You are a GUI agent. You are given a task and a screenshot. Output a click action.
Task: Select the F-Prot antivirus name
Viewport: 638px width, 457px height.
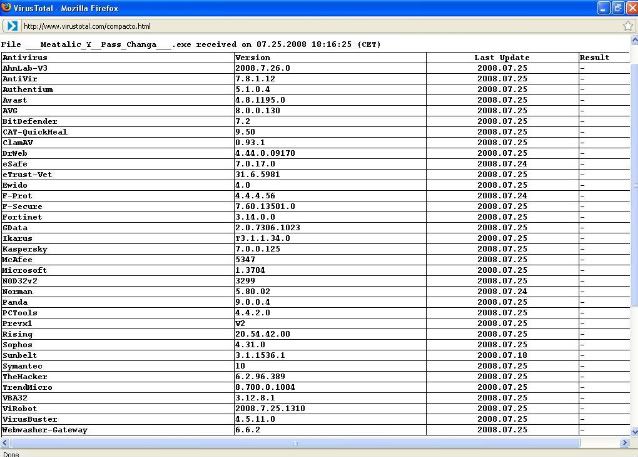coord(17,196)
